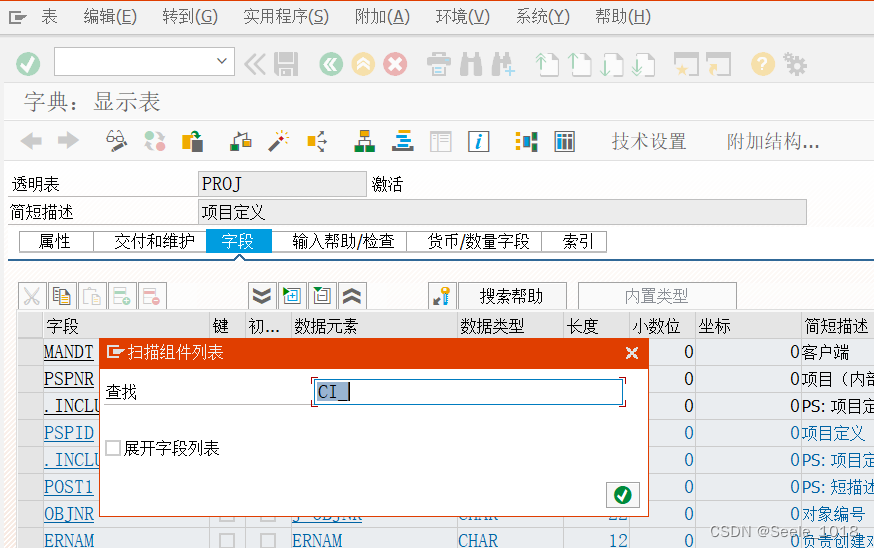Click the table Contents grid icon
Screen dimensions: 874x548
coord(564,141)
